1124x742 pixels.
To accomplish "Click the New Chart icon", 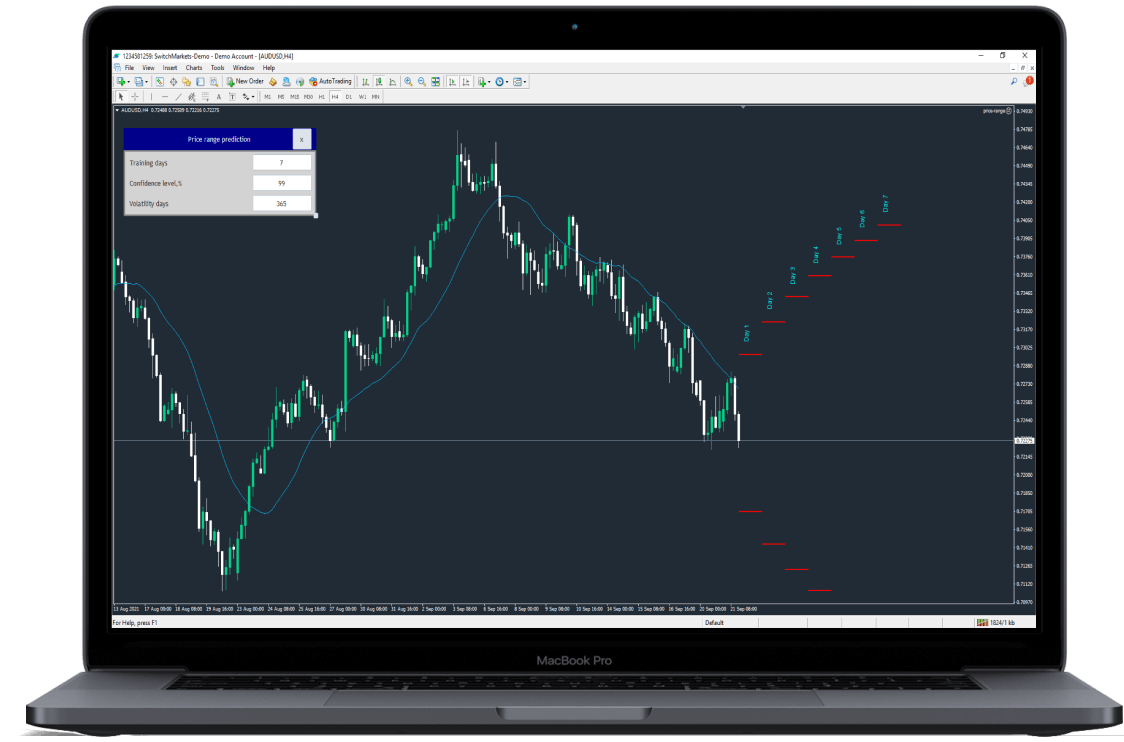I will [120, 82].
